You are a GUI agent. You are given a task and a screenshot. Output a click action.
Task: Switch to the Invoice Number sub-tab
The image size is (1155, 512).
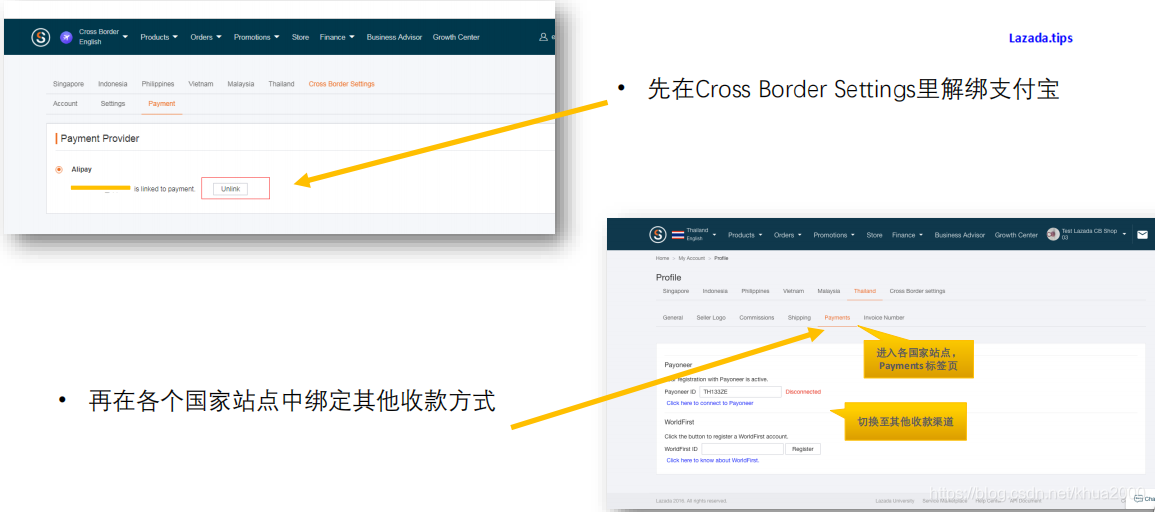[x=884, y=318]
